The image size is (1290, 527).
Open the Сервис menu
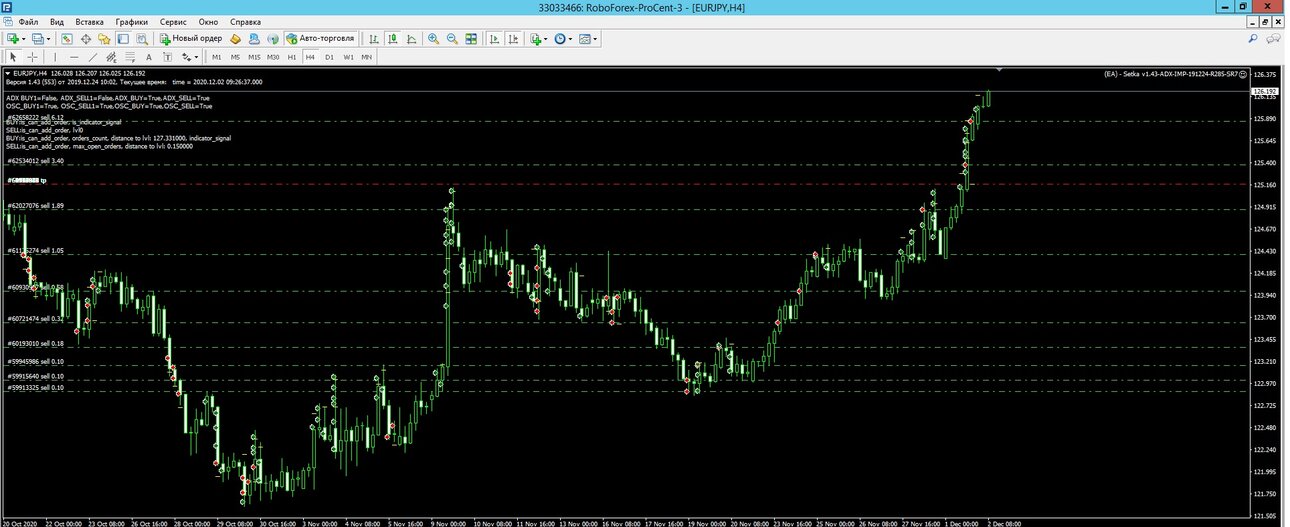coord(174,22)
